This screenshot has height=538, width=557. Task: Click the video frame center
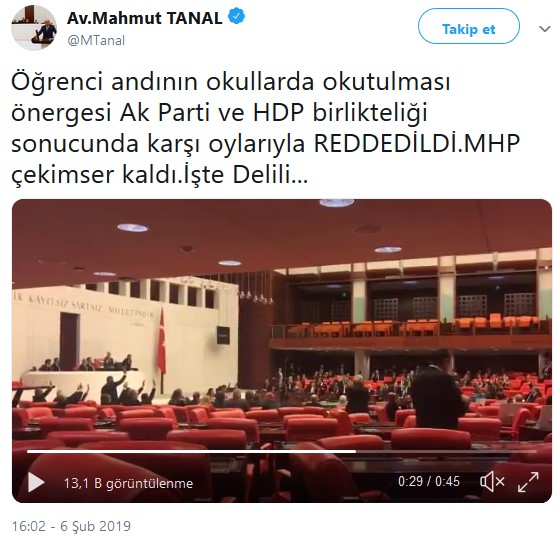click(282, 350)
